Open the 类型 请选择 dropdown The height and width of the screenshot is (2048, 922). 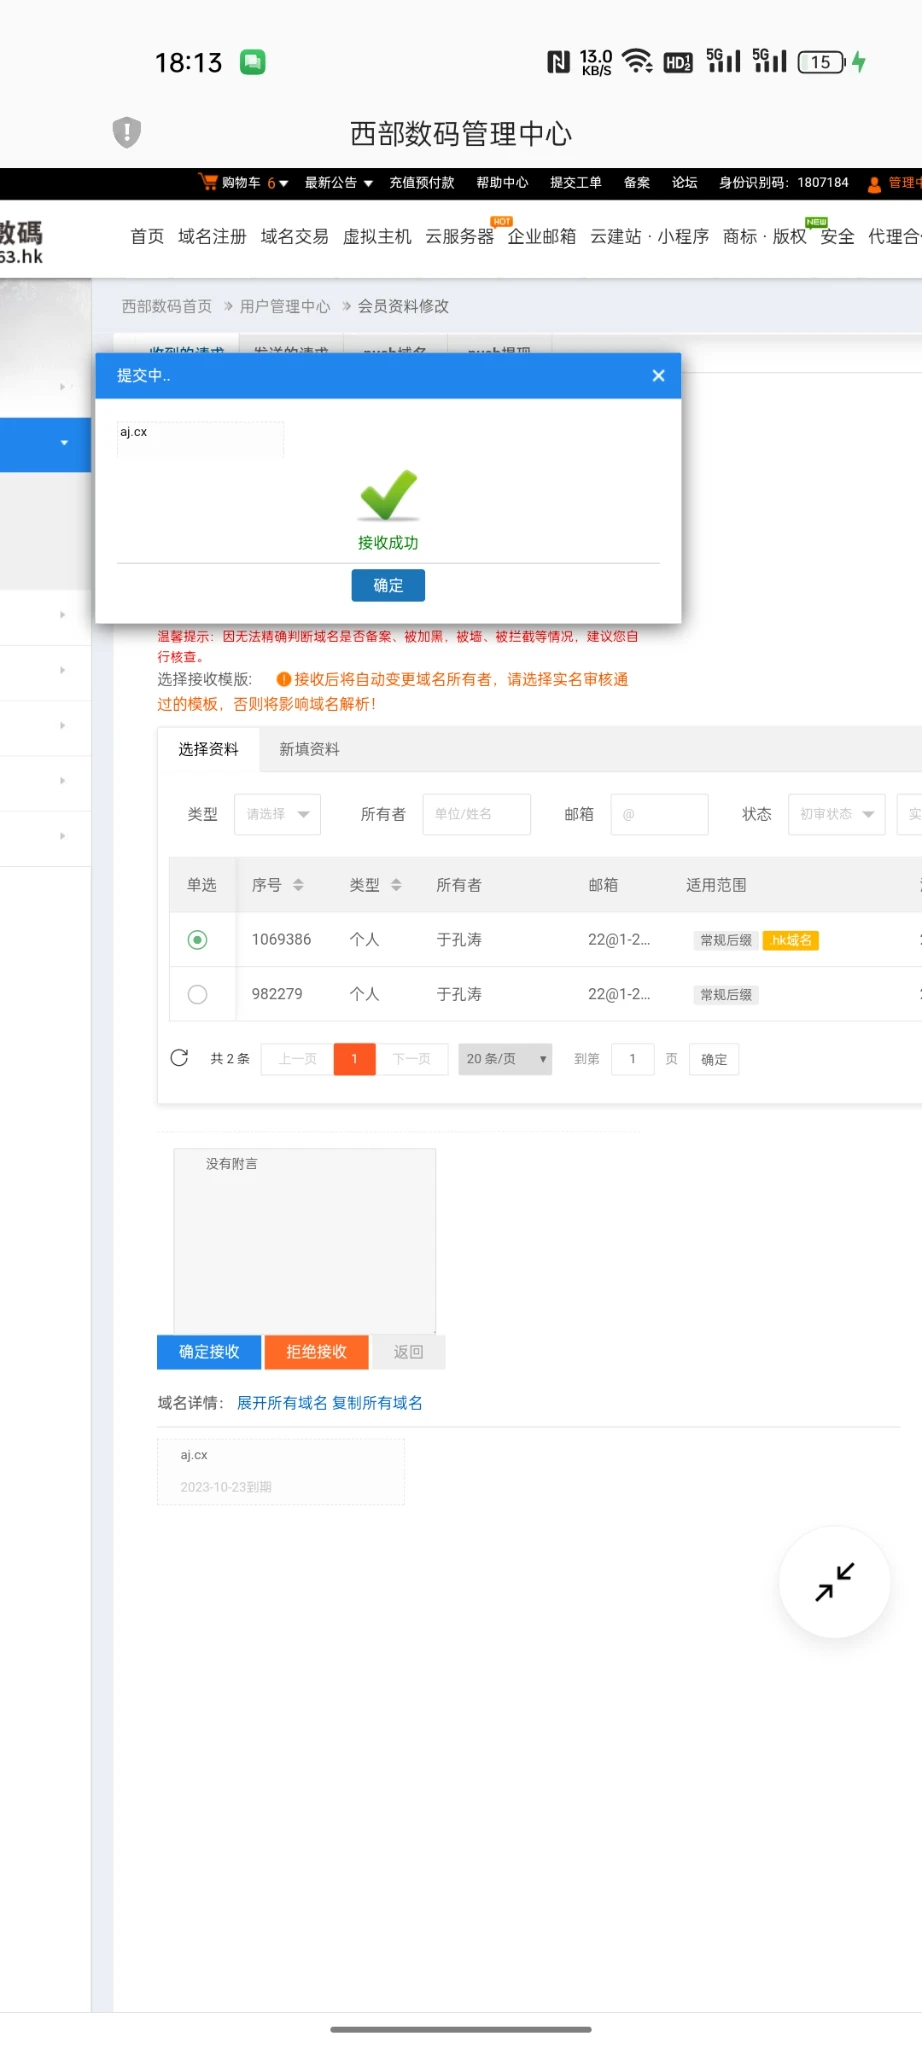pos(277,814)
